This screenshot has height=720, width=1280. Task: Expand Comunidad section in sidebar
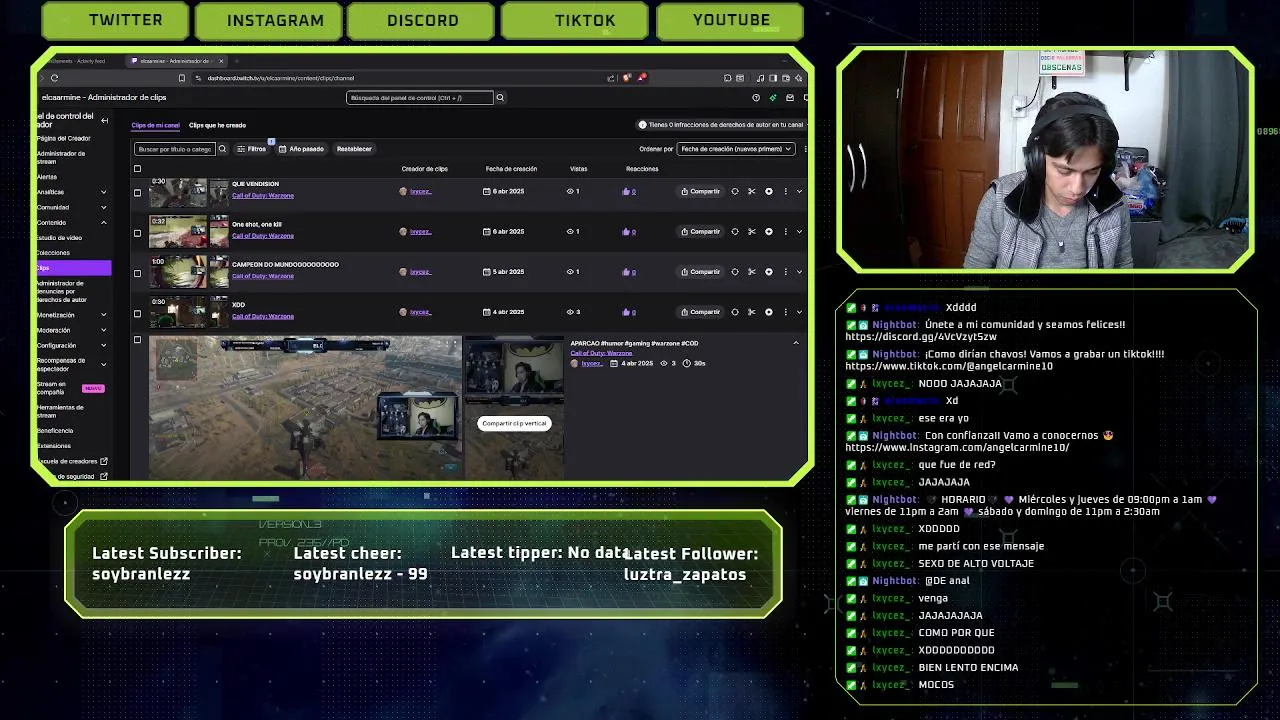pyautogui.click(x=103, y=207)
